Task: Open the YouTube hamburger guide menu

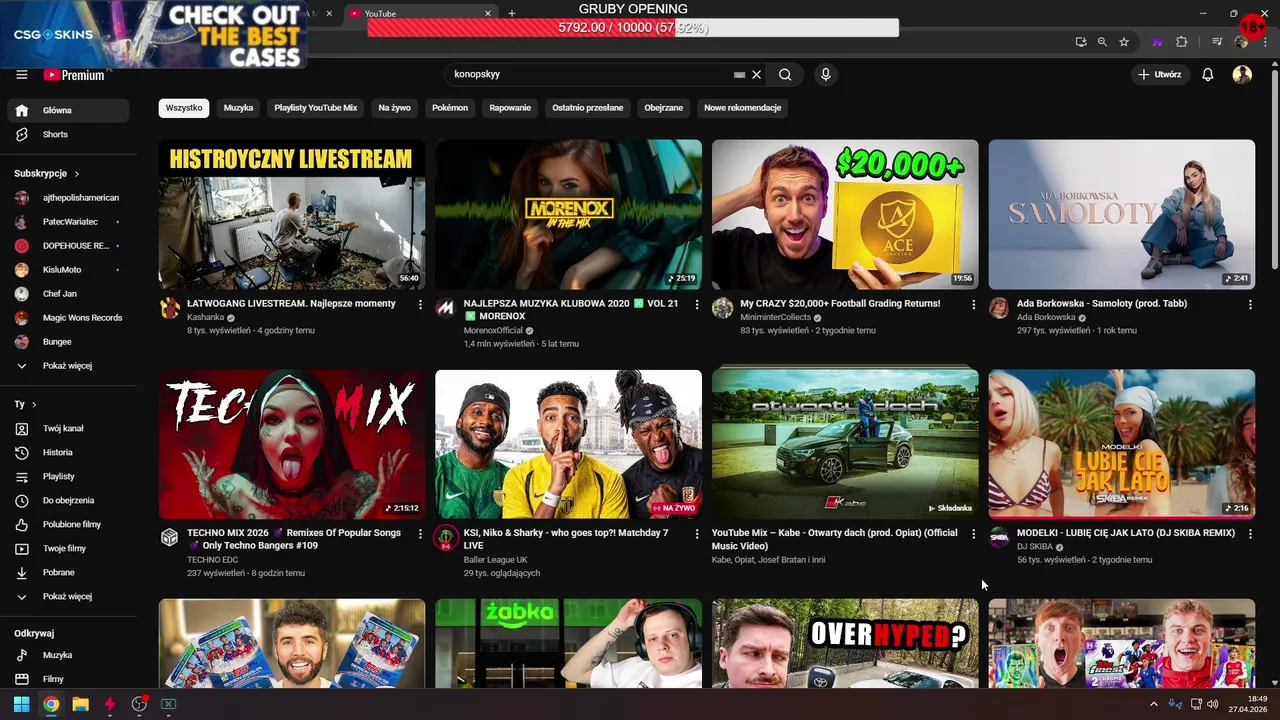Action: [x=22, y=75]
